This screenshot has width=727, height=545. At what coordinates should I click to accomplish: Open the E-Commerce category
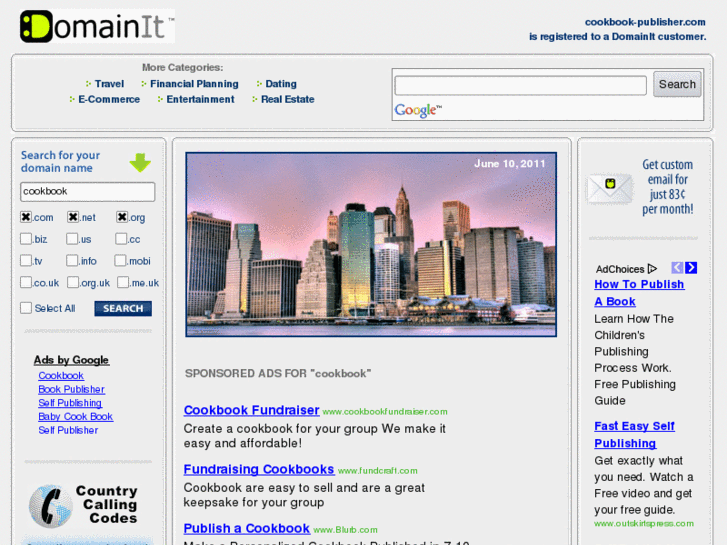pos(109,99)
